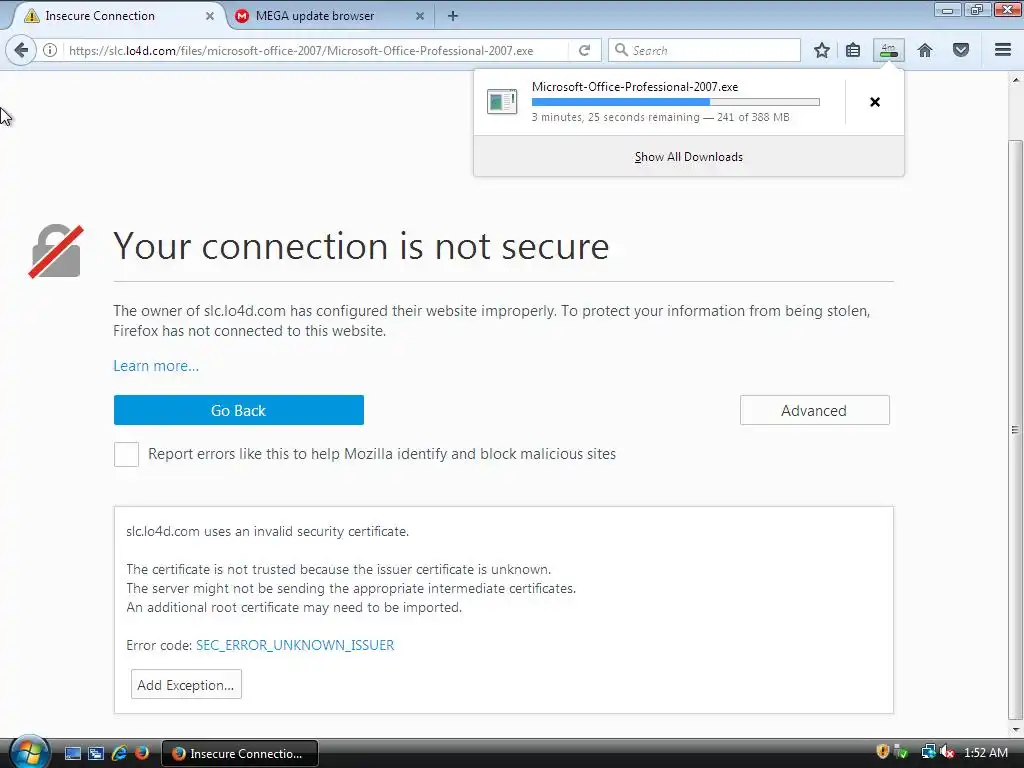Viewport: 1024px width, 768px height.
Task: Open the SEC_ERROR_UNKNOWN_ISSUER error code link
Action: point(295,645)
